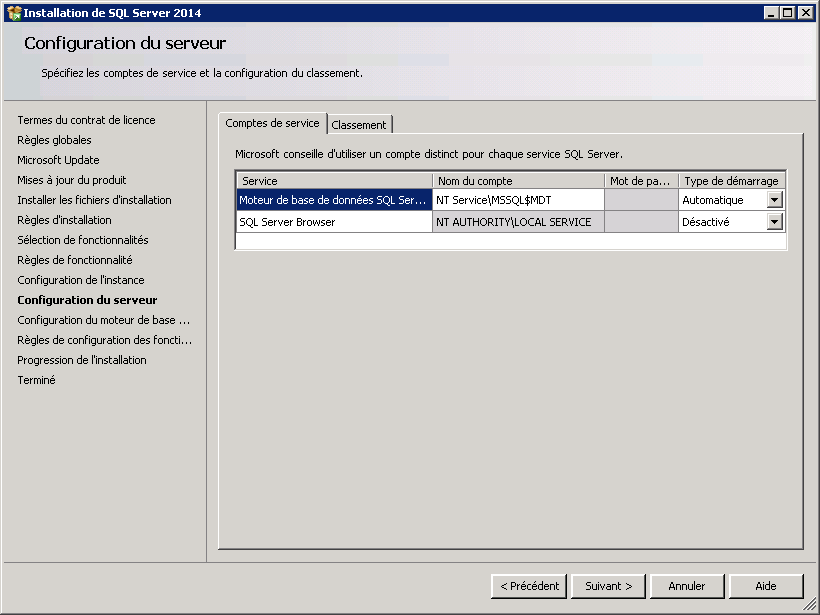820x615 pixels.
Task: Select the SQL Server Browser service row
Action: pyautogui.click(x=333, y=222)
